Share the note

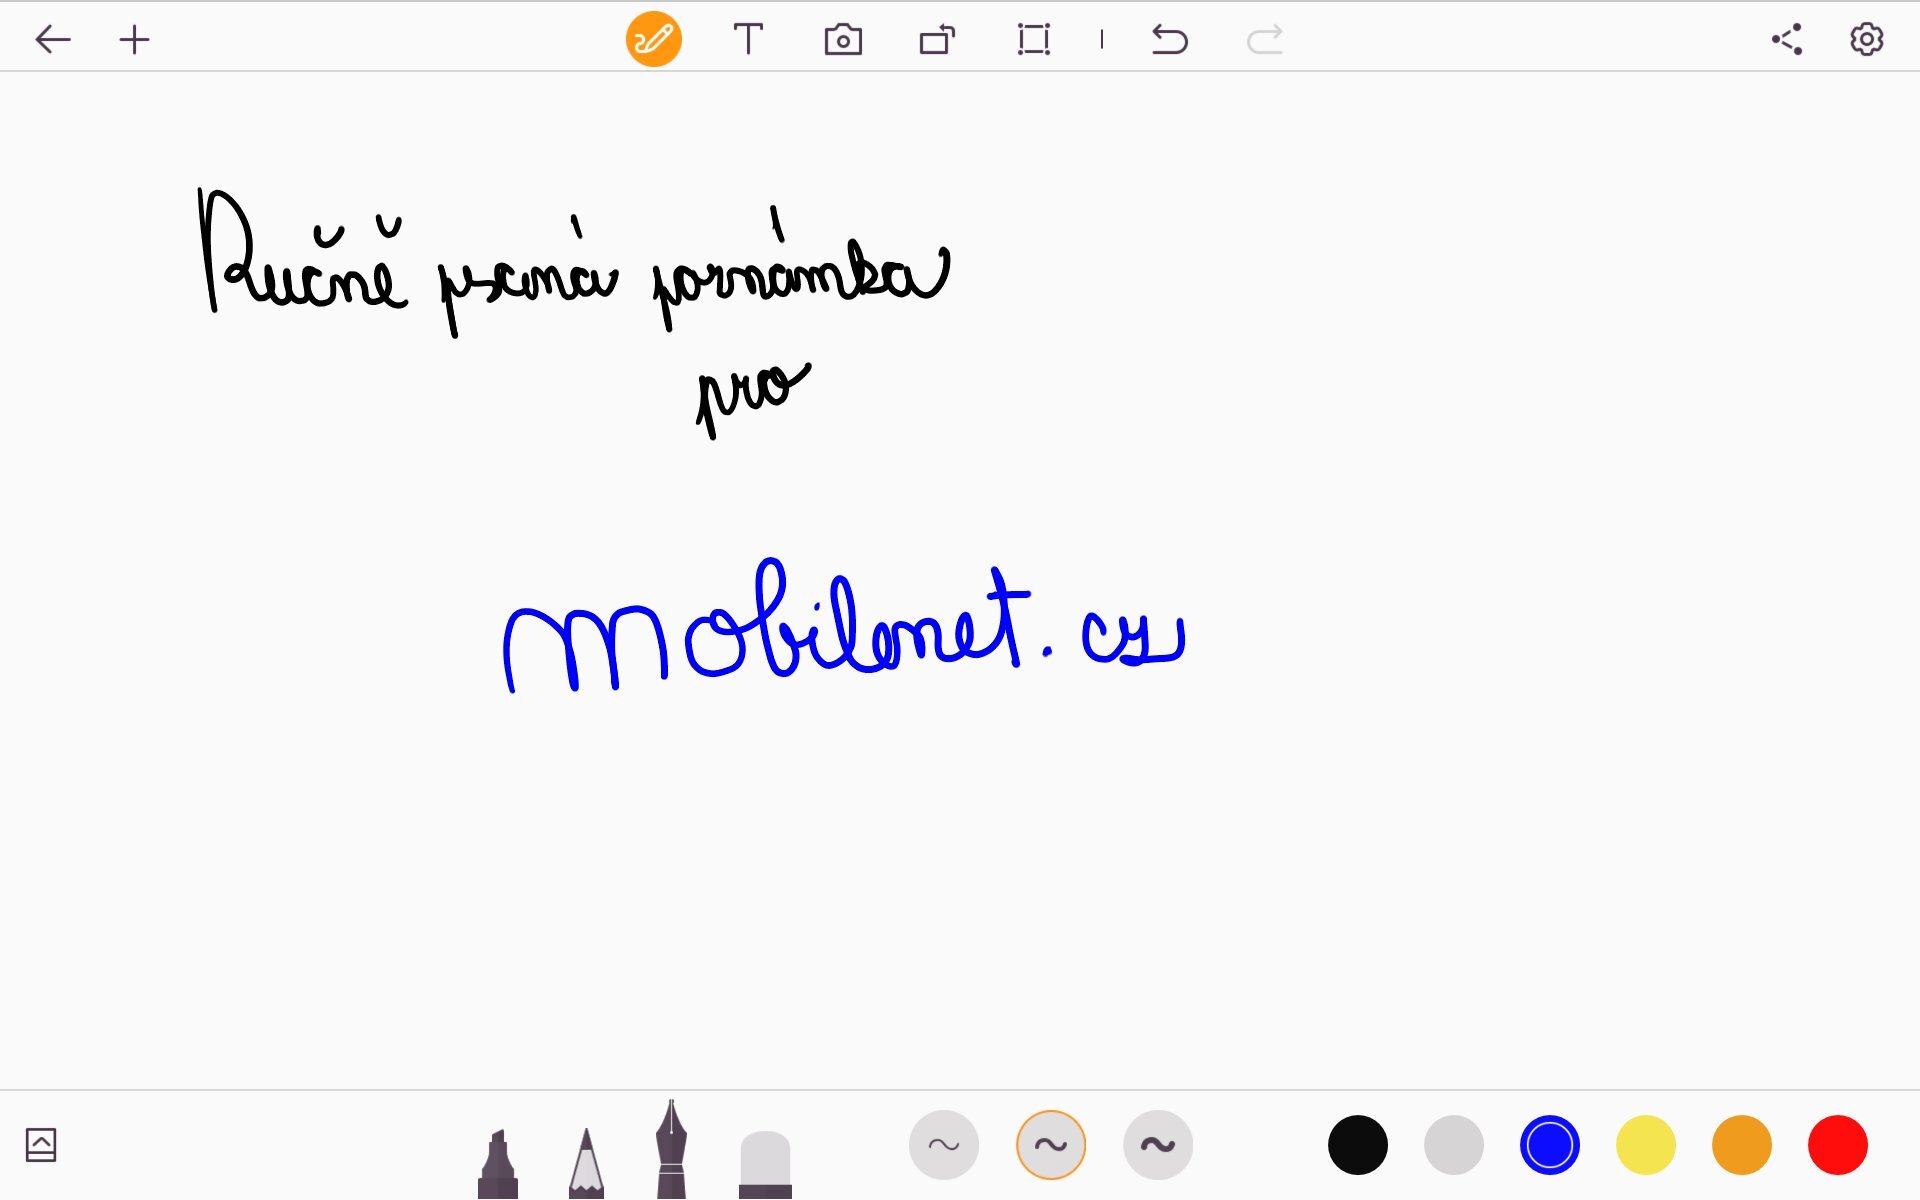point(1787,40)
